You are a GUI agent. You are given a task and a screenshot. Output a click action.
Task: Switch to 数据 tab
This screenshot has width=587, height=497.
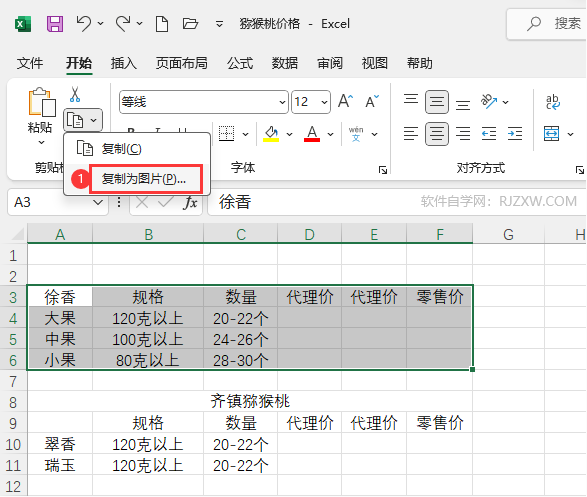tap(285, 63)
